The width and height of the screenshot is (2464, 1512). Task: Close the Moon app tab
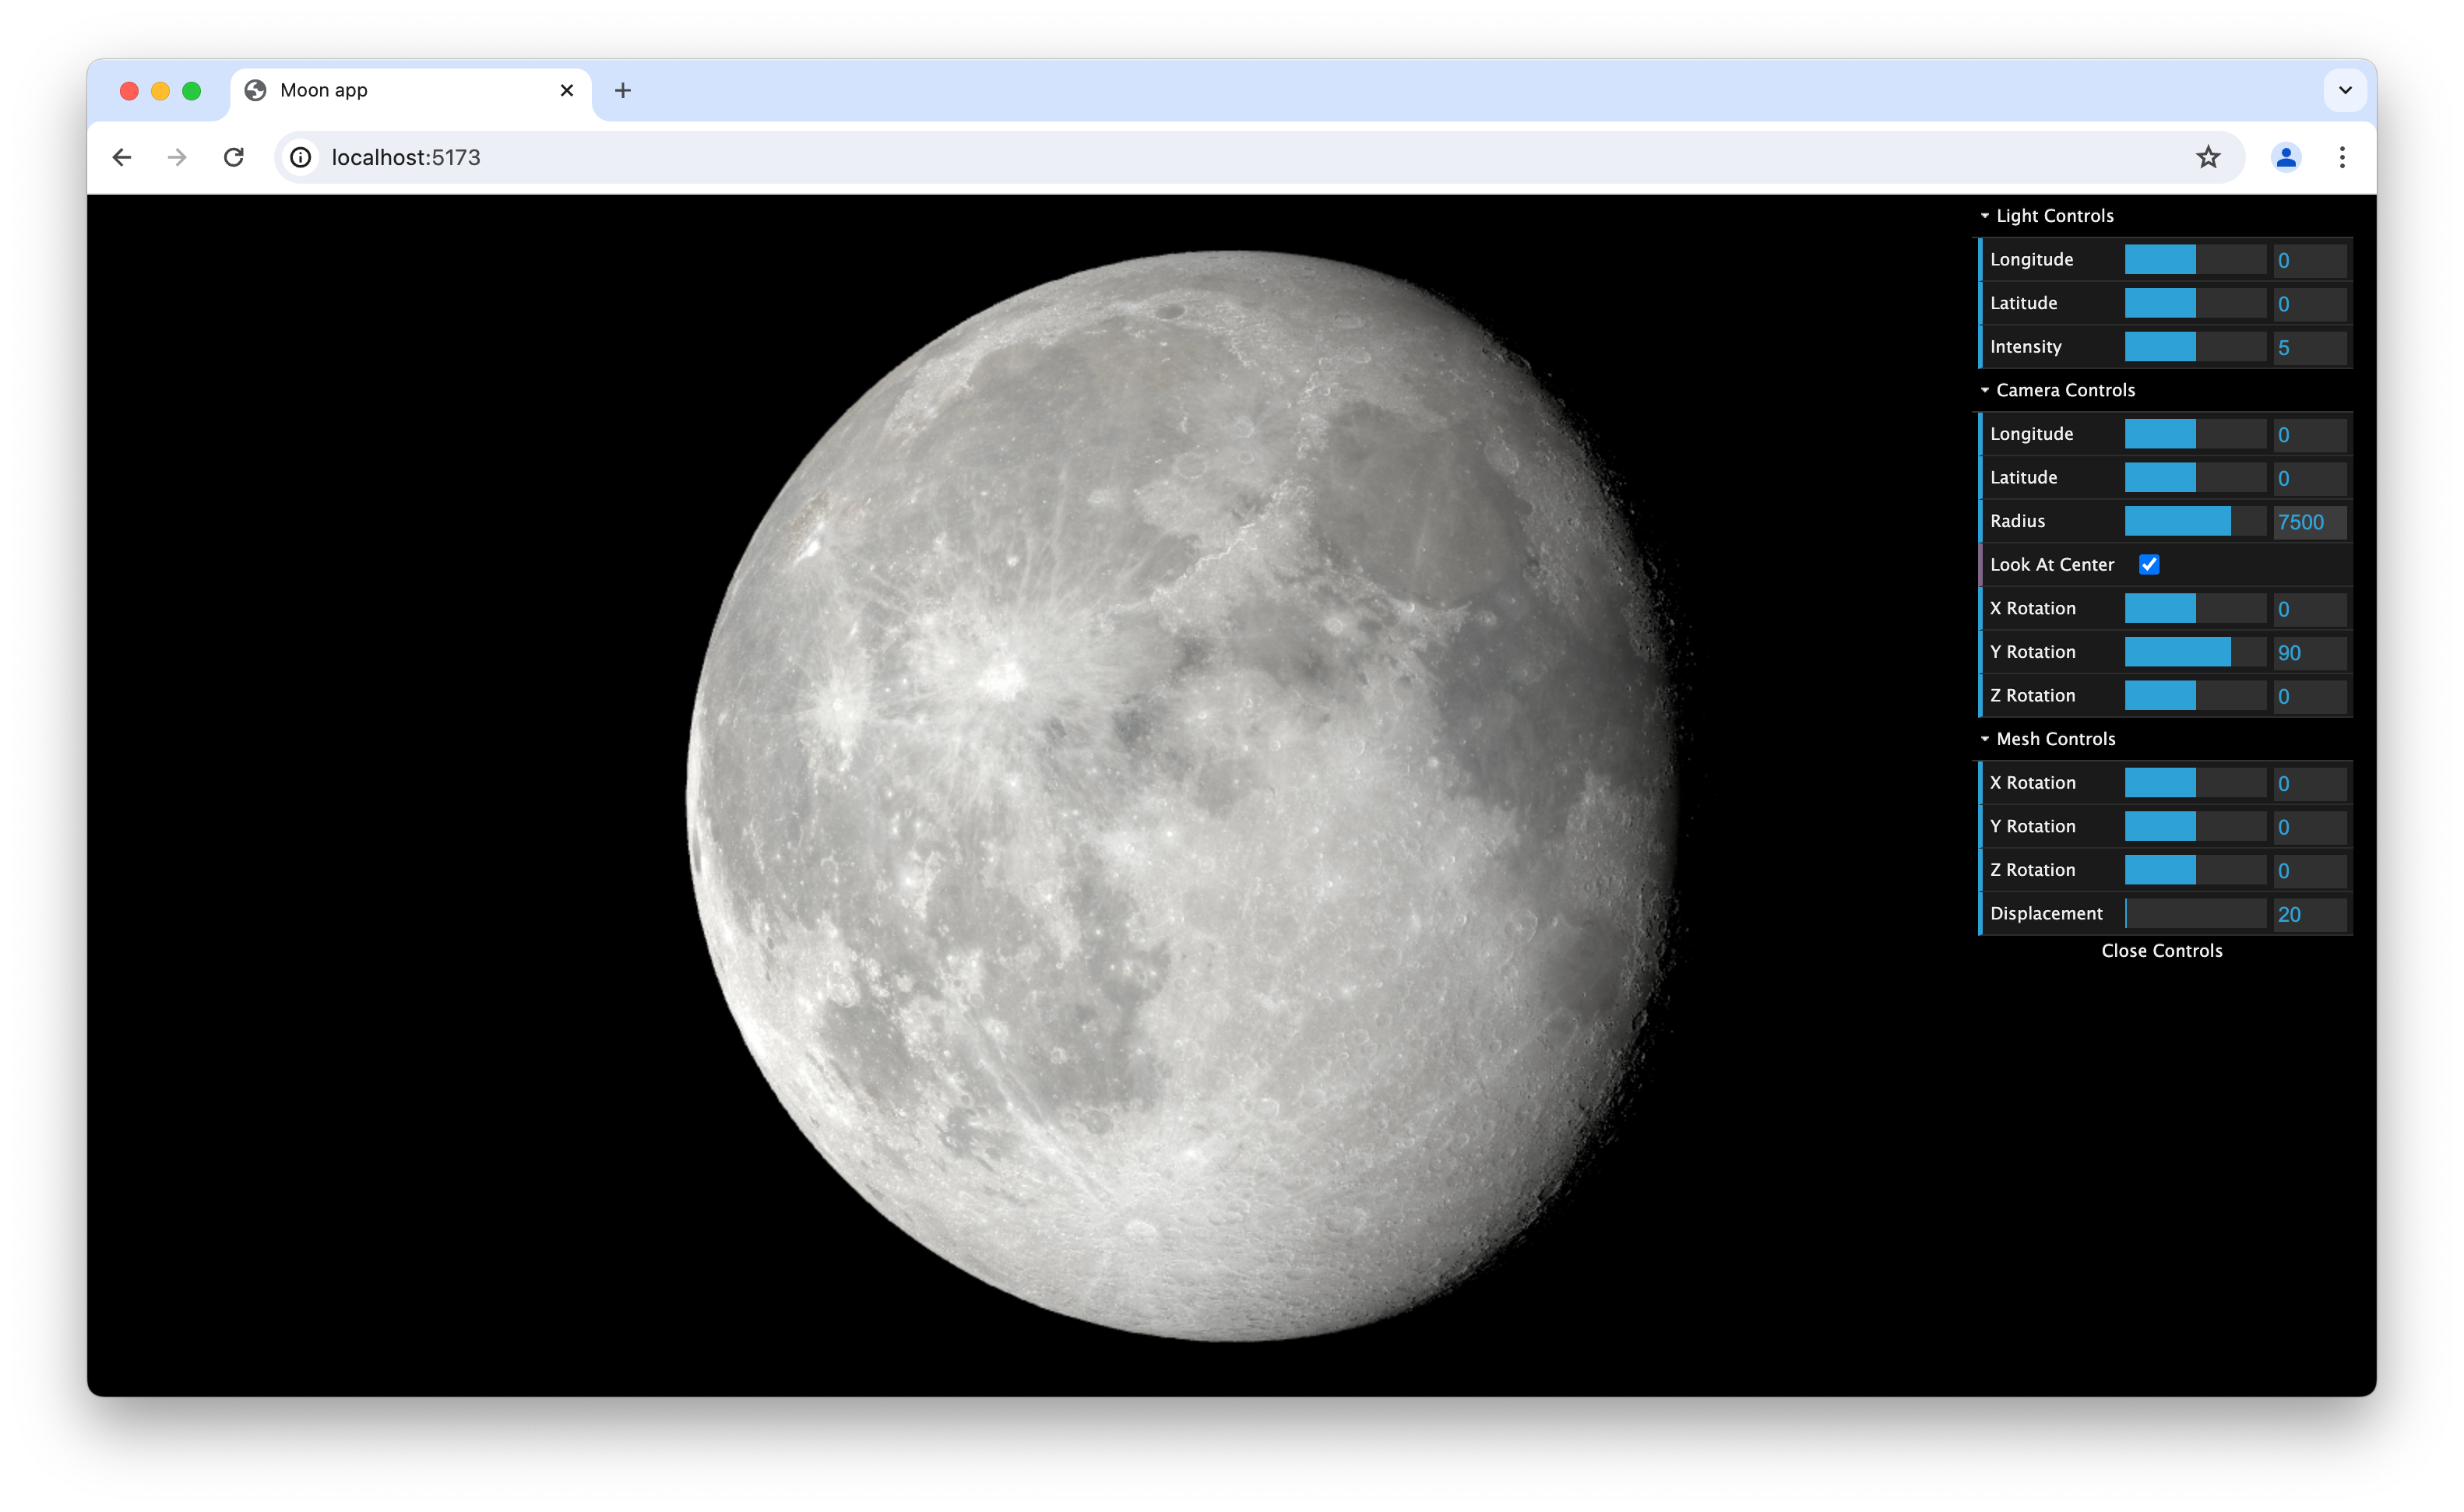point(567,90)
